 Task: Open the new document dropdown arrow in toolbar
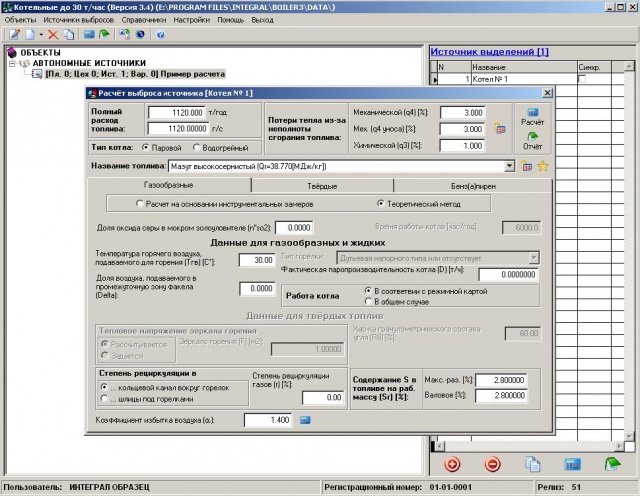click(39, 34)
